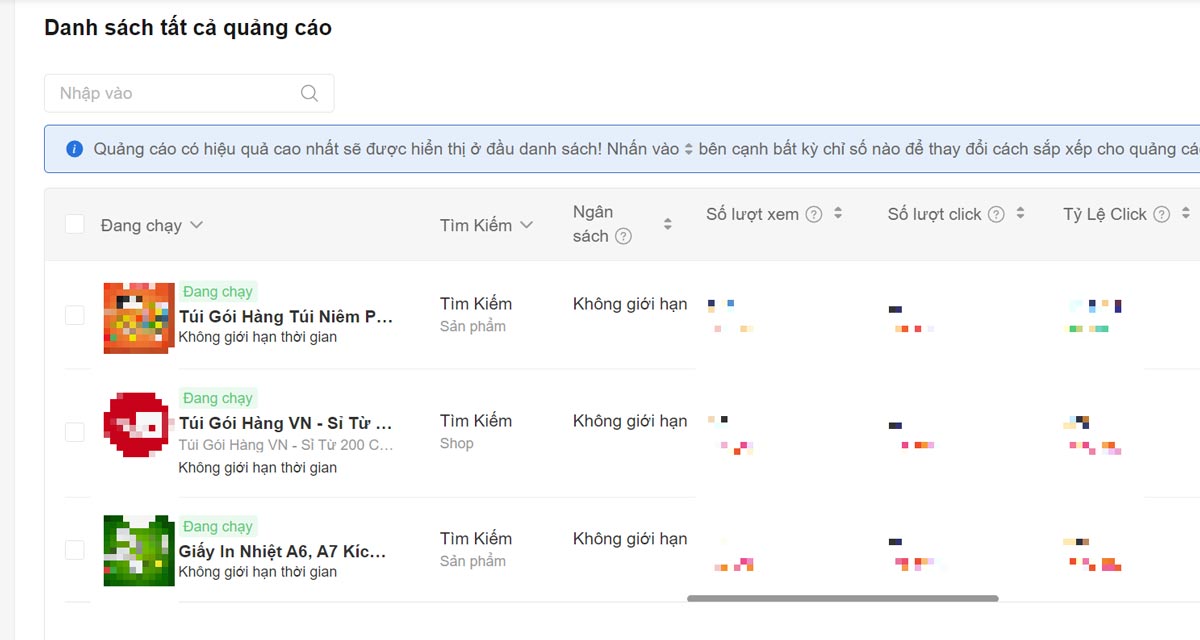Click help icon beside Ngân sách
The height and width of the screenshot is (640, 1200).
[x=623, y=237]
